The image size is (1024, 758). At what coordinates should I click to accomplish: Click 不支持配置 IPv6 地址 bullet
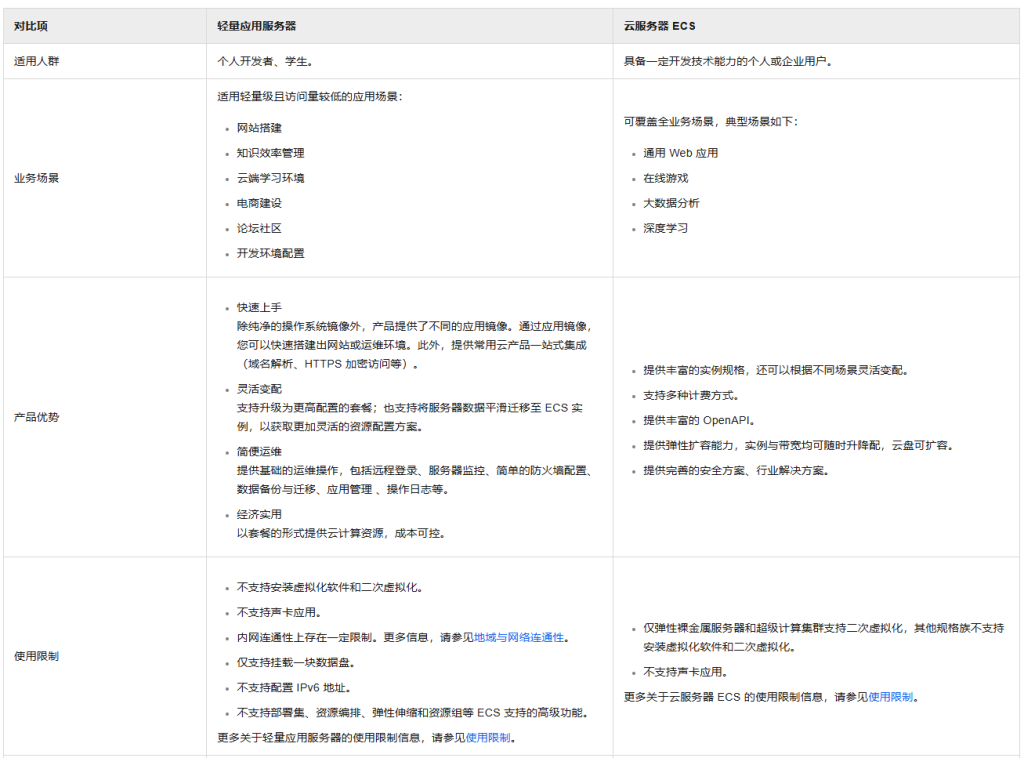[x=294, y=687]
